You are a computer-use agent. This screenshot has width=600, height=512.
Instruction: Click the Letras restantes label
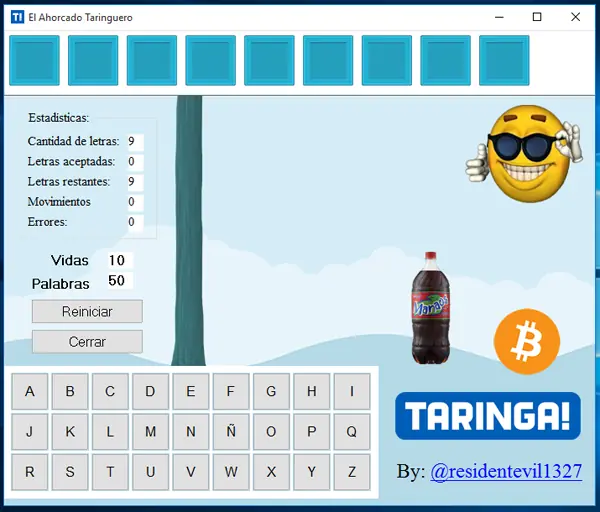pyautogui.click(x=69, y=182)
